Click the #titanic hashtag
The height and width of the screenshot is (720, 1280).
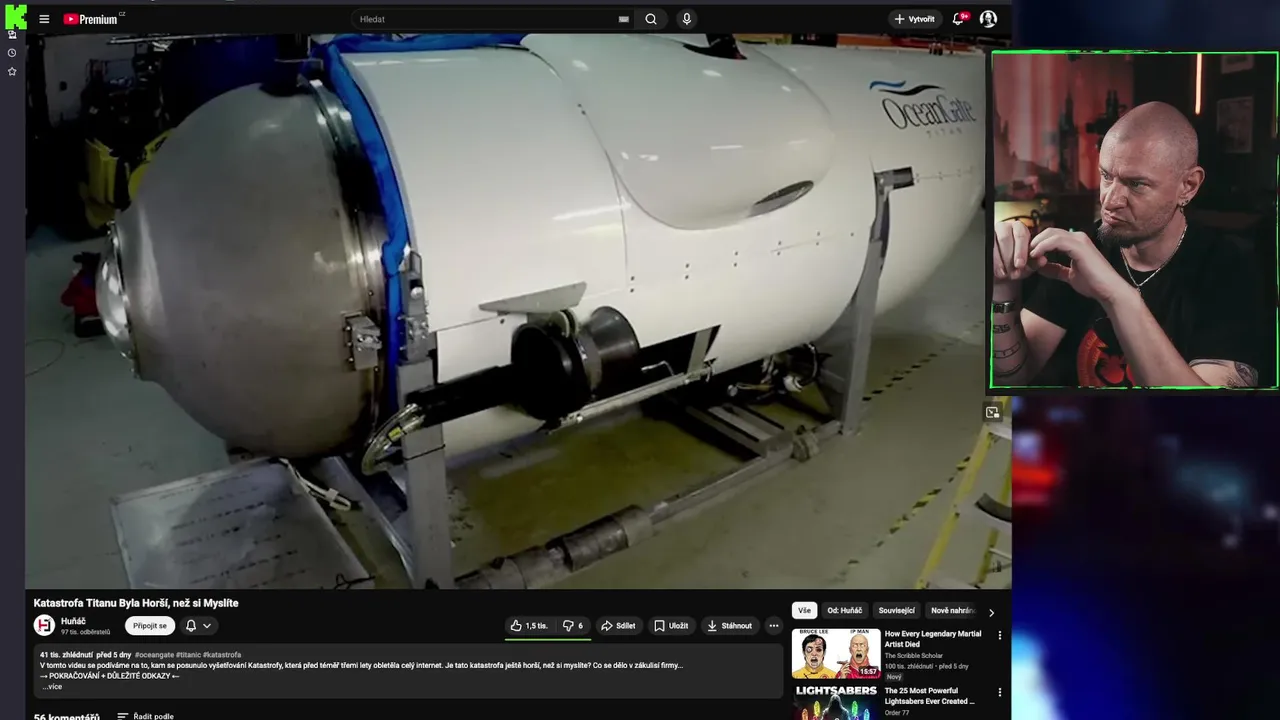(x=188, y=655)
